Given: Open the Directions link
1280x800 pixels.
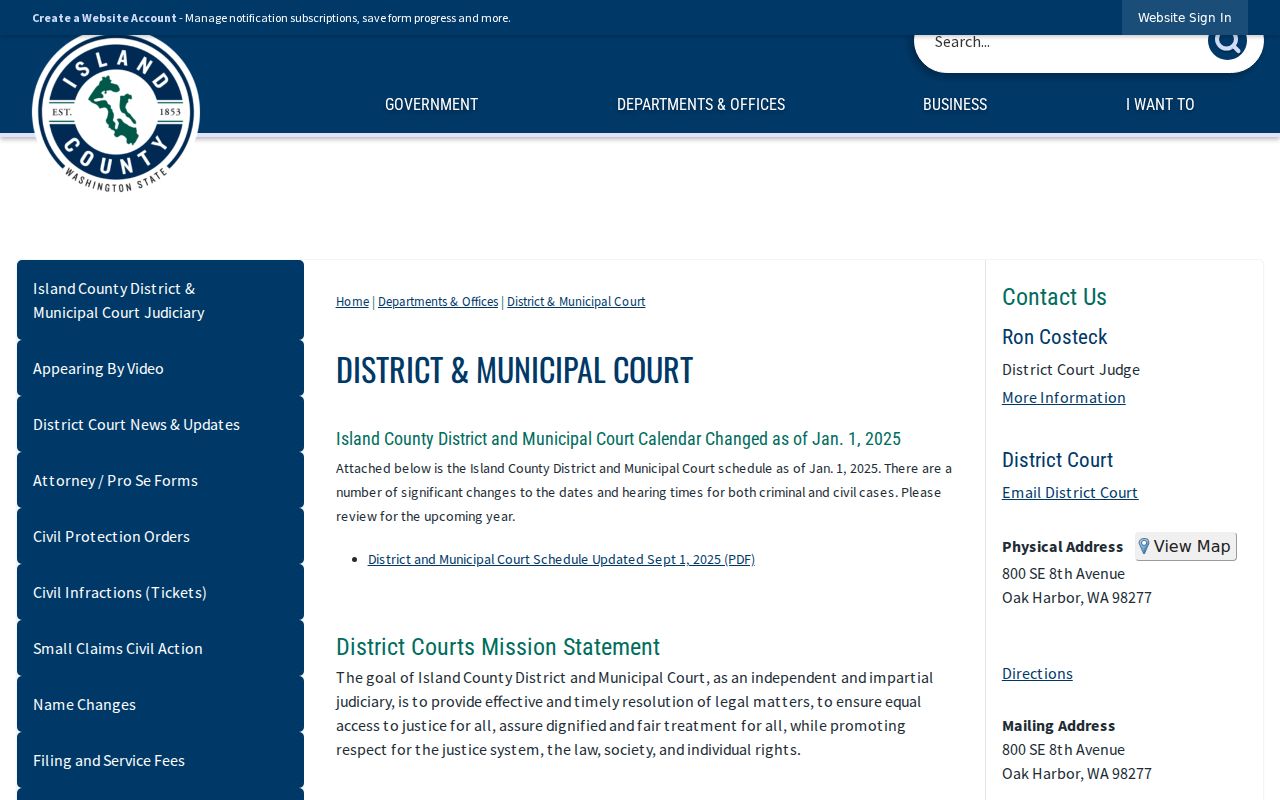Looking at the screenshot, I should point(1037,673).
